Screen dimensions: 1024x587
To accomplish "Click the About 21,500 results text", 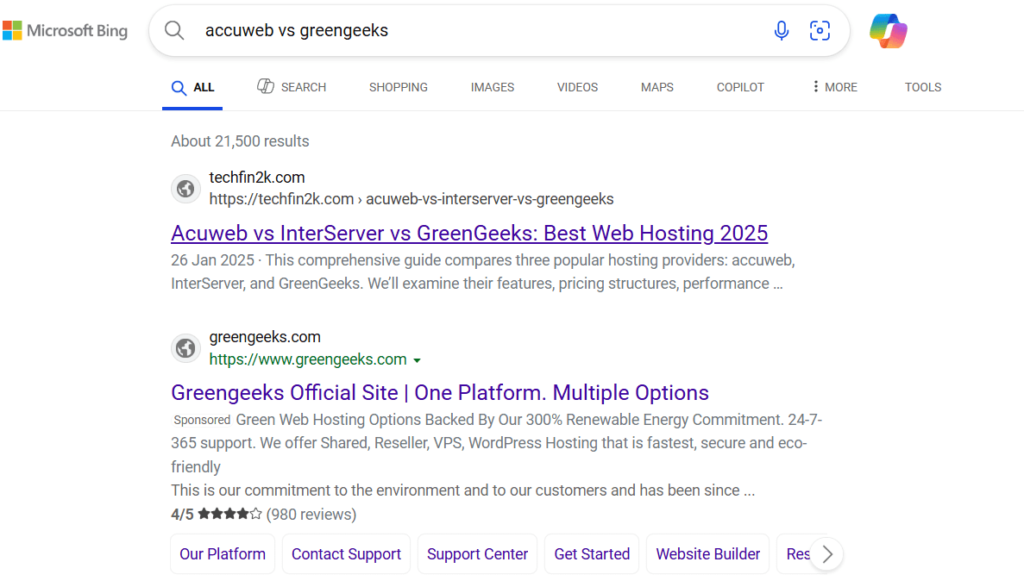I will click(x=240, y=141).
